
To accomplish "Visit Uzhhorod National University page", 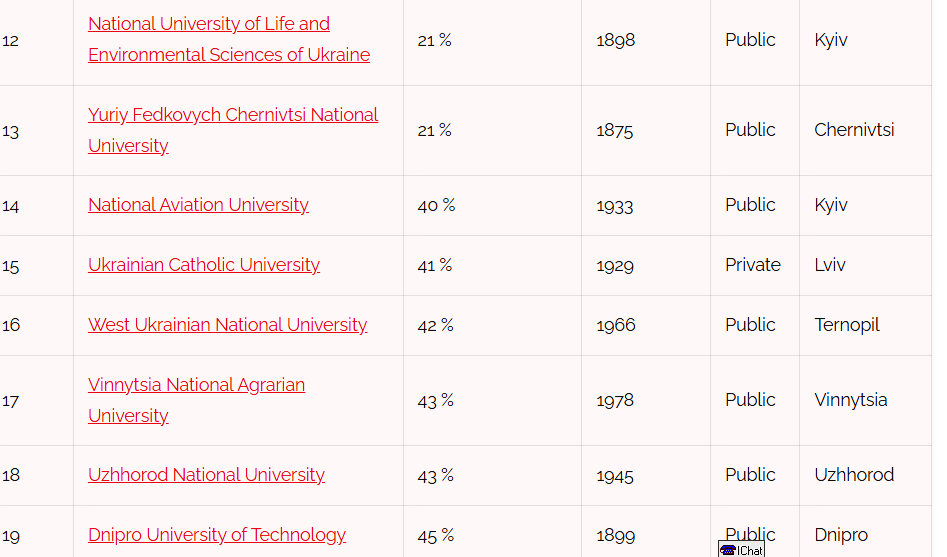I will (x=206, y=475).
